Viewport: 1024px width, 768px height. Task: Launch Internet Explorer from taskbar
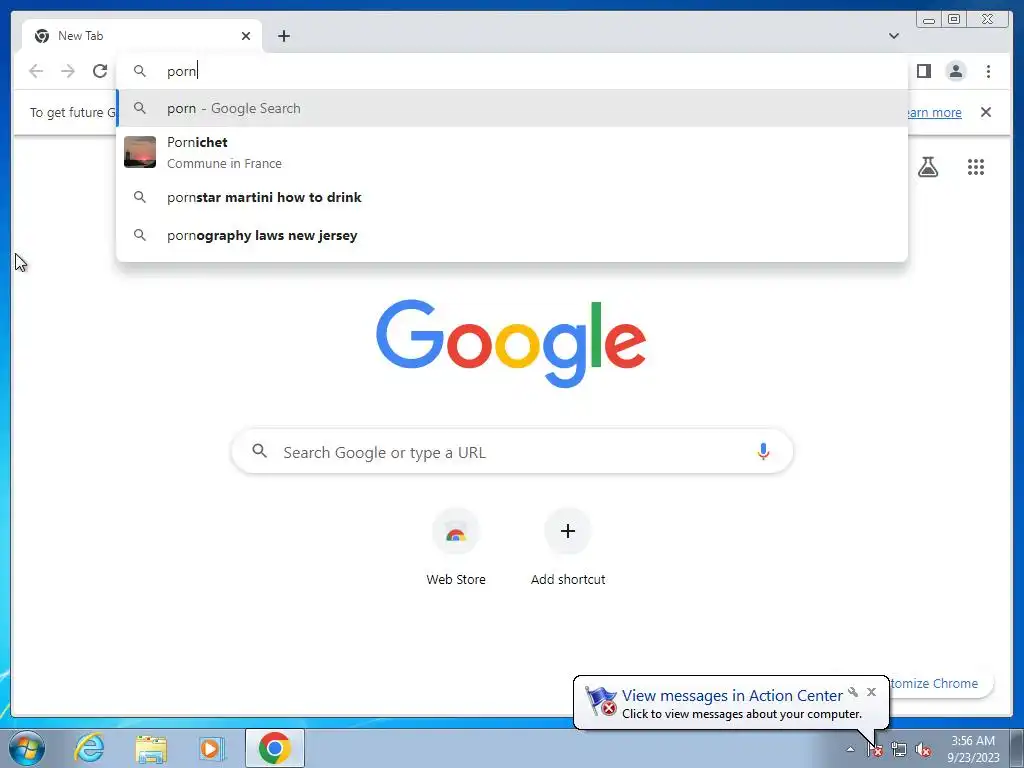point(89,748)
